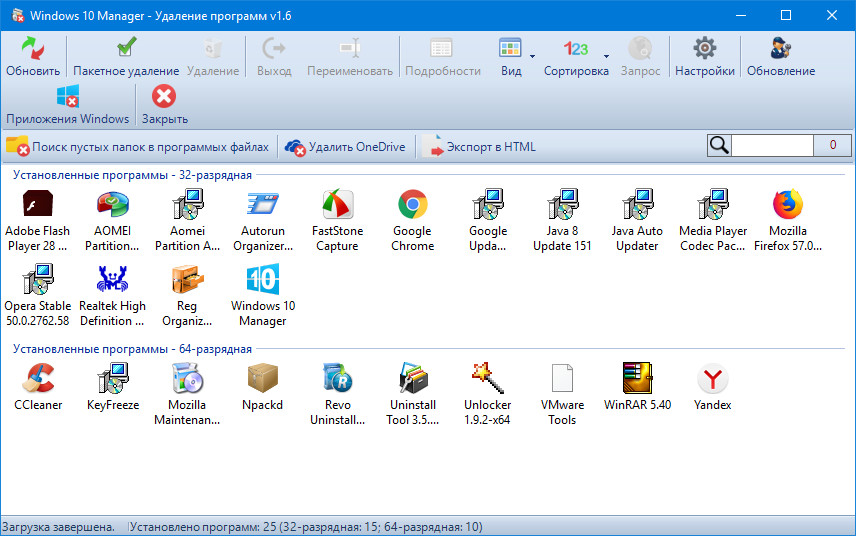Viewport: 856px width, 536px height.
Task: Select Opera Stable 50.0.2762.58
Action: click(x=38, y=295)
